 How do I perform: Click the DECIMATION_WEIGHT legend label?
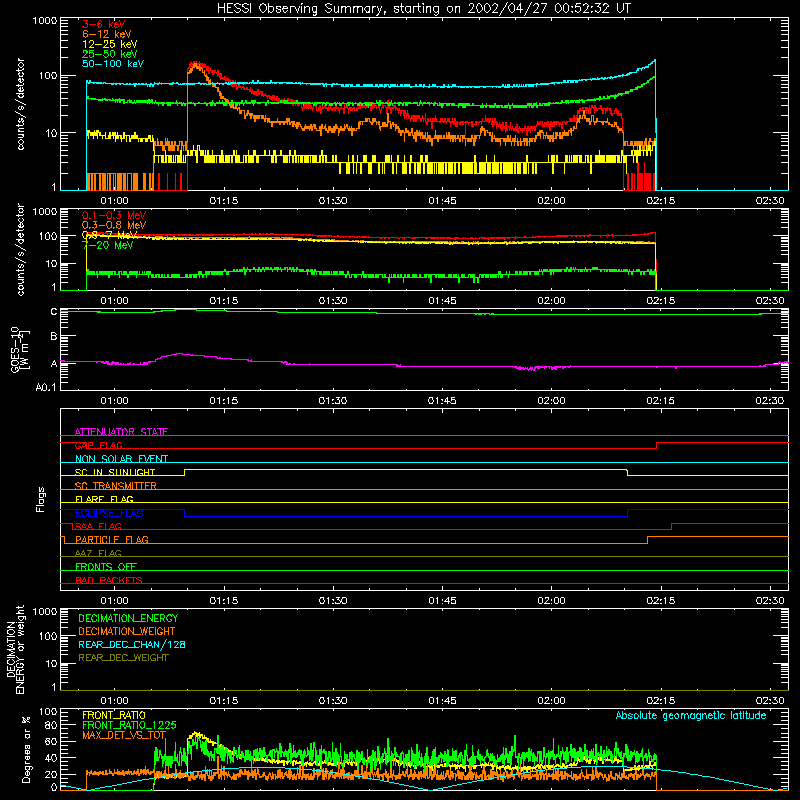[127, 631]
